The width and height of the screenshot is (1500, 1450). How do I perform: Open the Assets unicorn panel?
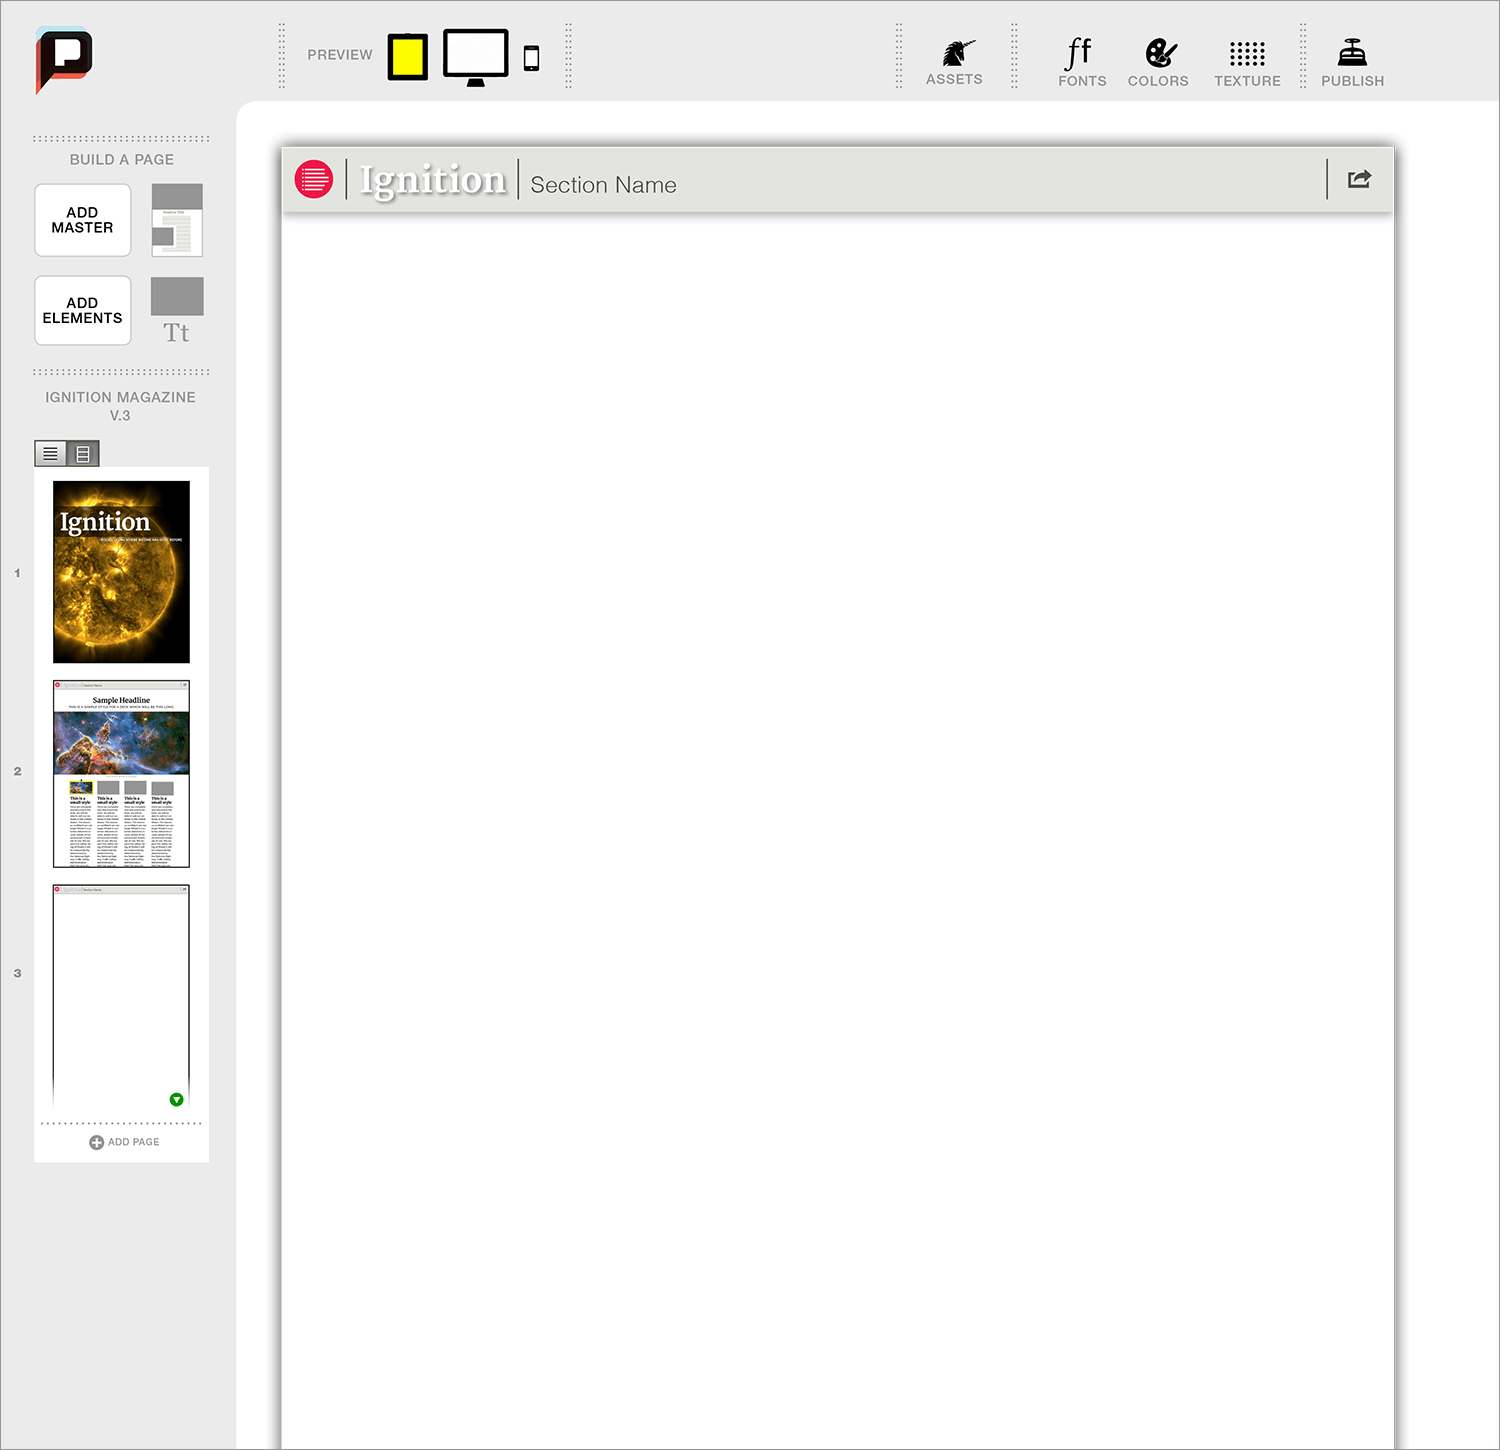954,63
